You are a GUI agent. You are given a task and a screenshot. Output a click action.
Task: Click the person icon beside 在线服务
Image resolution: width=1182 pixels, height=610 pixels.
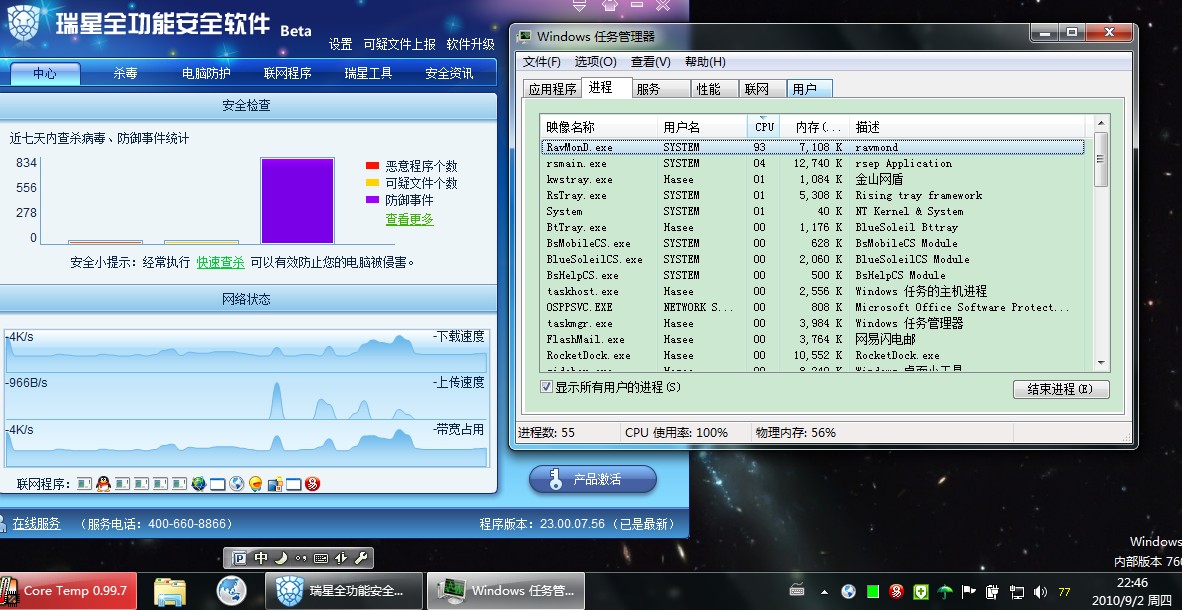[x=3, y=523]
